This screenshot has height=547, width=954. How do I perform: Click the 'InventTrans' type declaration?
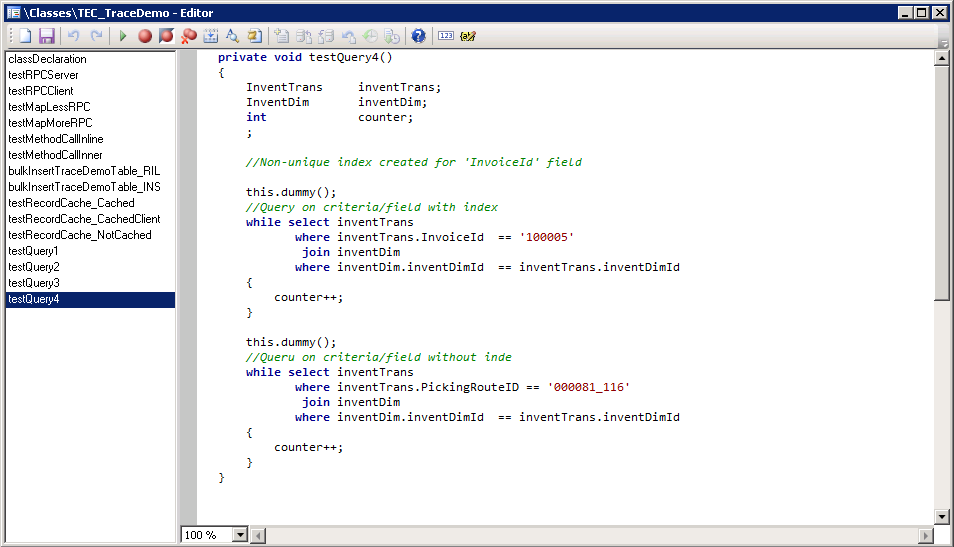coord(284,87)
